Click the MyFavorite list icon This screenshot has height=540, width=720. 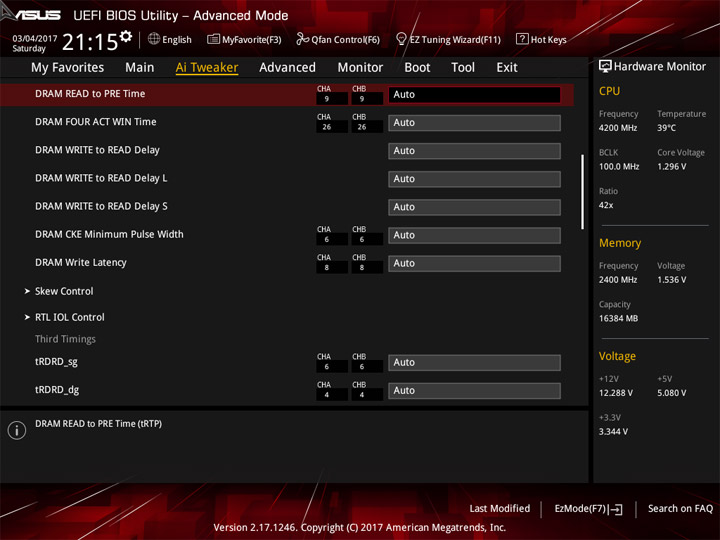tap(213, 39)
